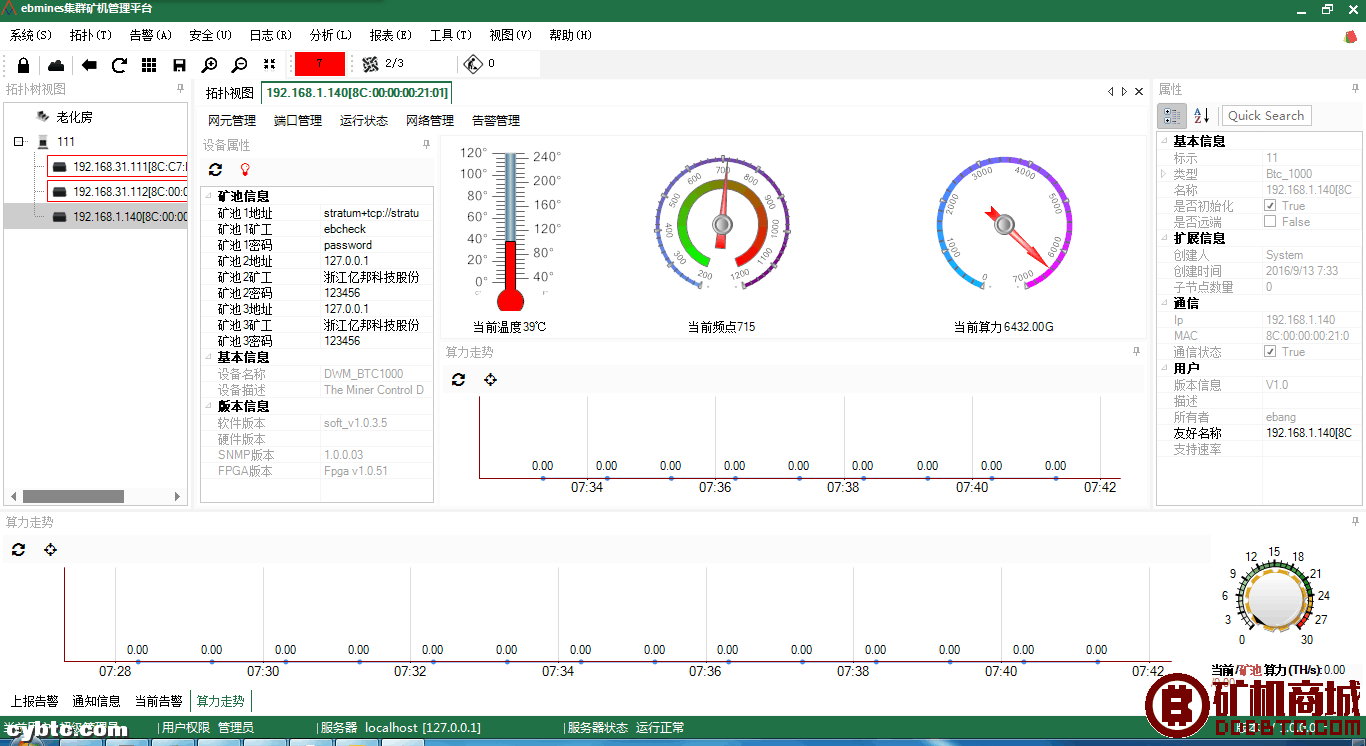
Task: Click the topology tree horizontal scrollbar
Action: [74, 496]
